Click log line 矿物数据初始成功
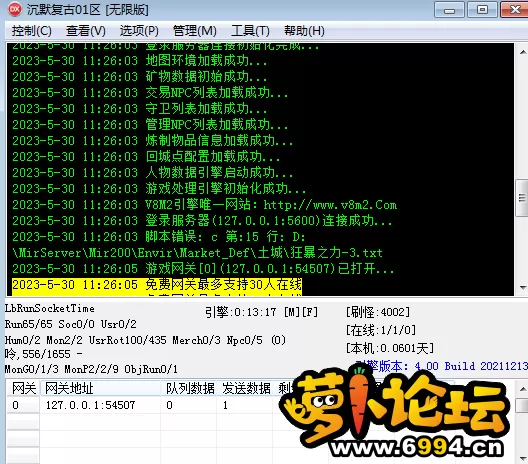The image size is (528, 464). (x=139, y=77)
